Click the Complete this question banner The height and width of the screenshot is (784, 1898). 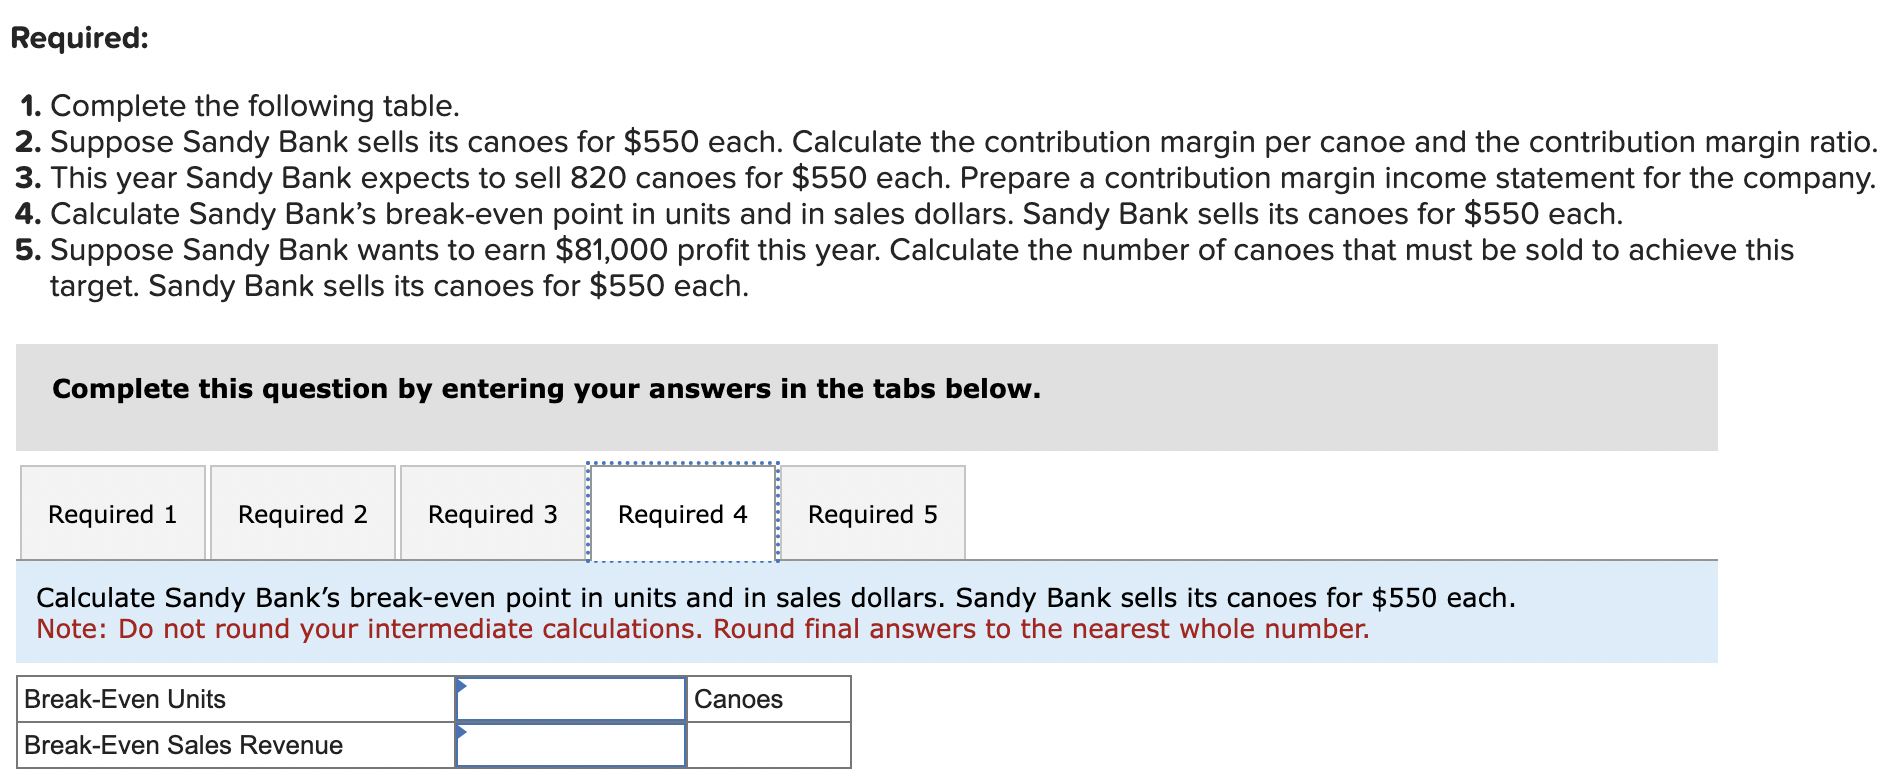click(x=546, y=389)
